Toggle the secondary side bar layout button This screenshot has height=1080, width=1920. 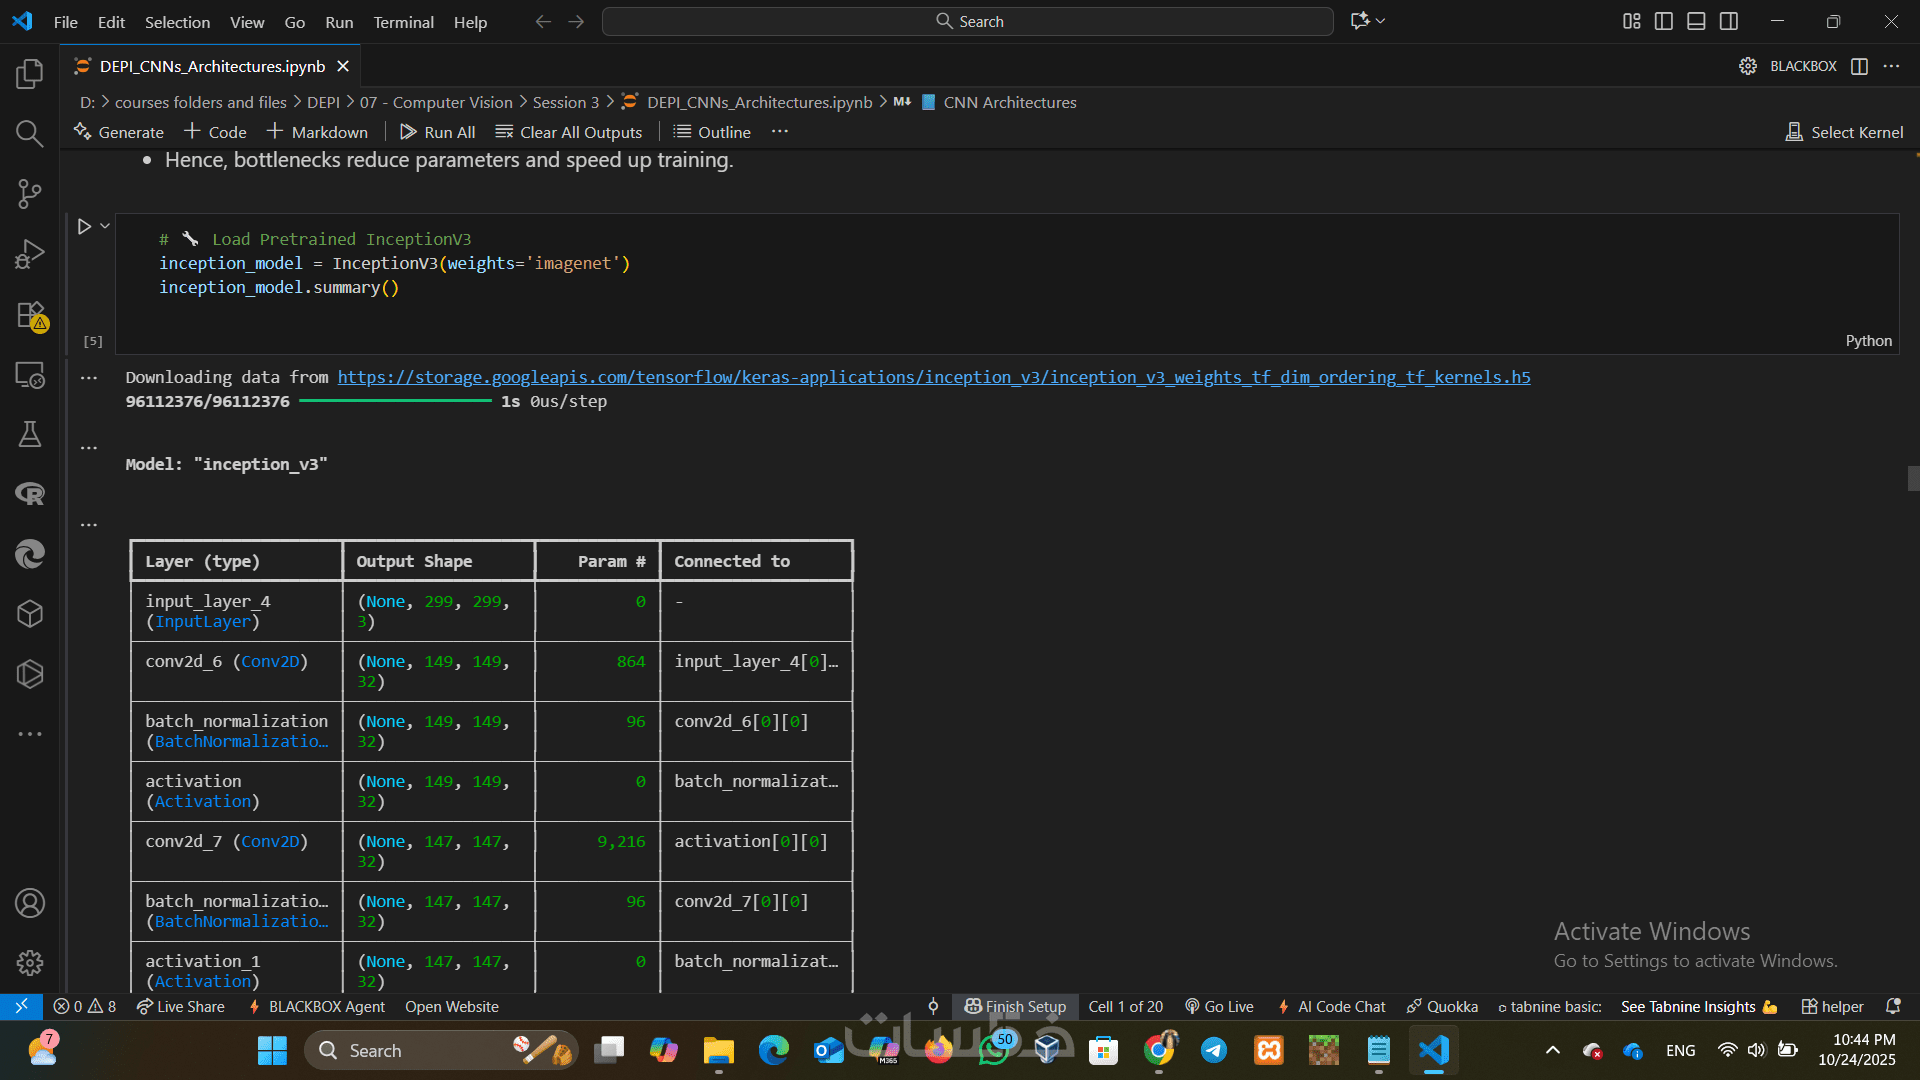tap(1729, 21)
